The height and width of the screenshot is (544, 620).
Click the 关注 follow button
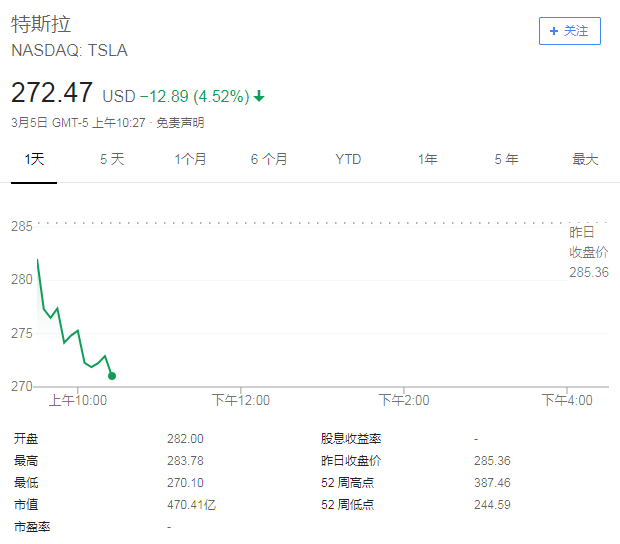569,31
